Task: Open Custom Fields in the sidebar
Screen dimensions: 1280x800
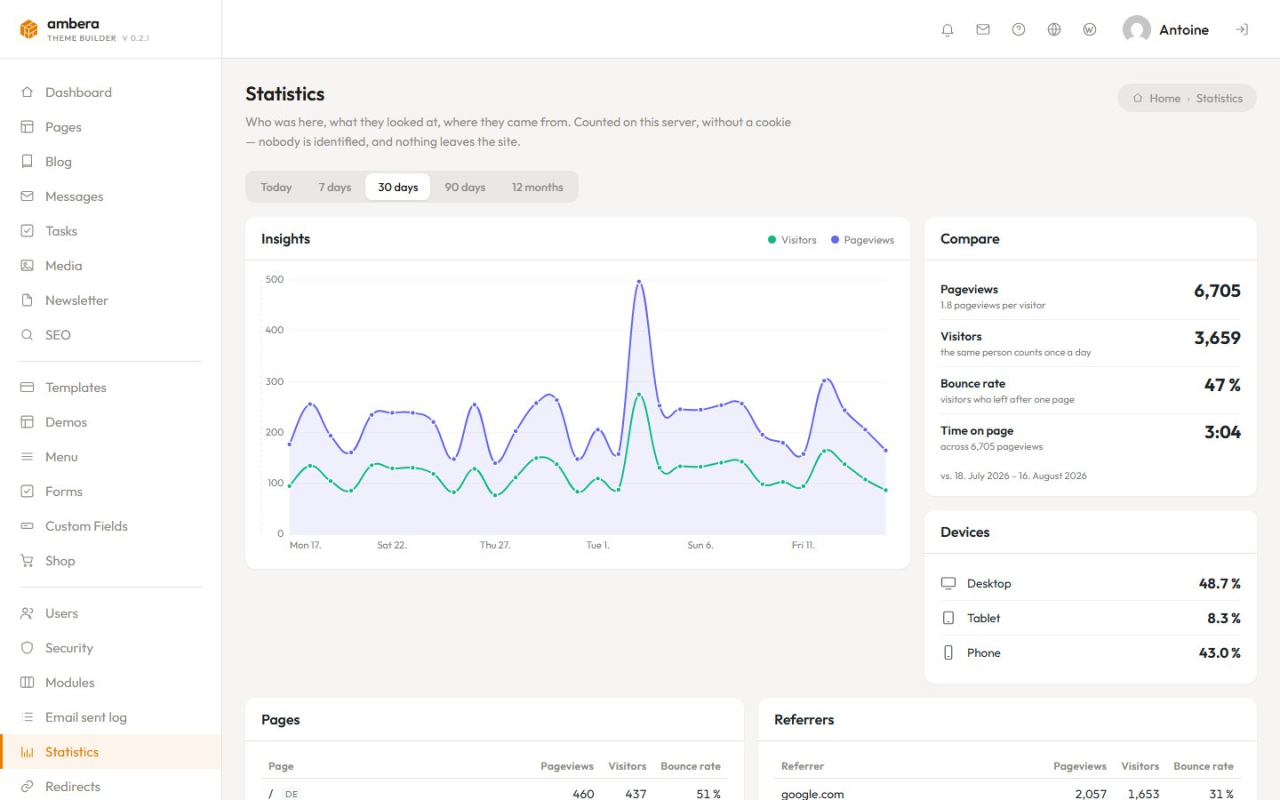Action: tap(110, 526)
